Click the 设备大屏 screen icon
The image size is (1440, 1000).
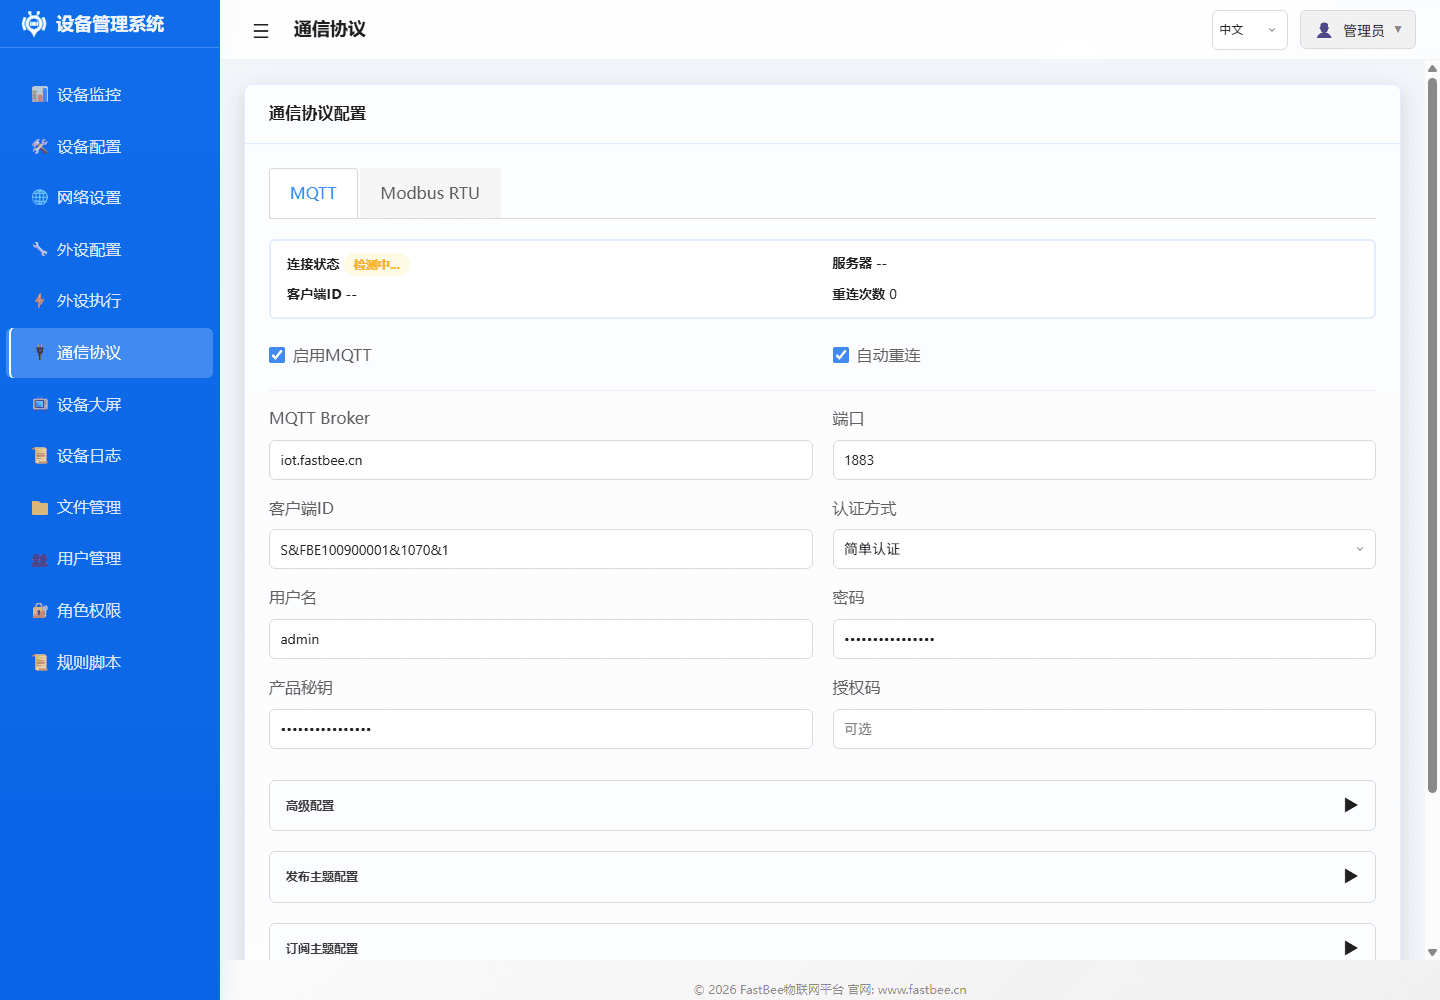click(x=40, y=404)
